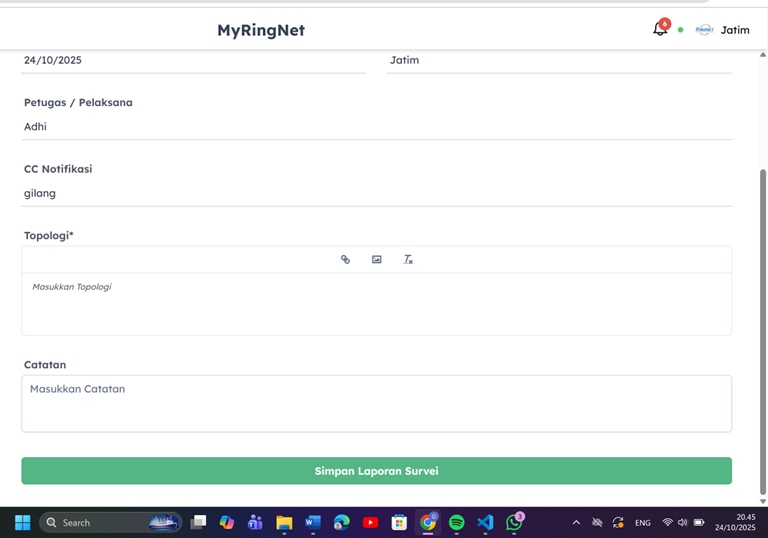
Task: Click the Petugas / Pelaksana field with Adhi
Action: tap(376, 127)
